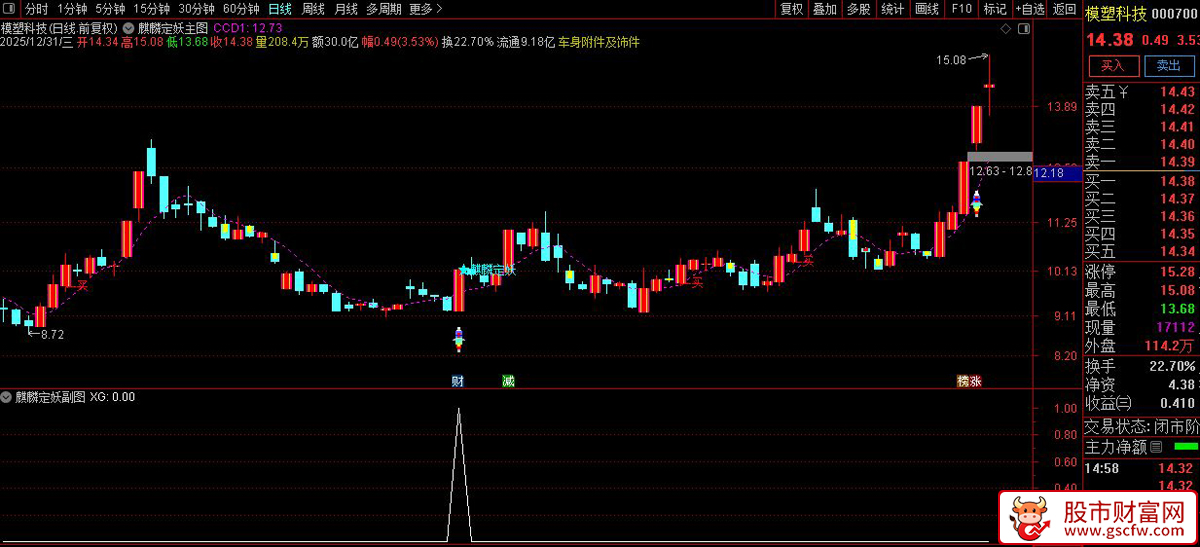Click the 12.63 - 12.8 gap label

pos(1000,171)
